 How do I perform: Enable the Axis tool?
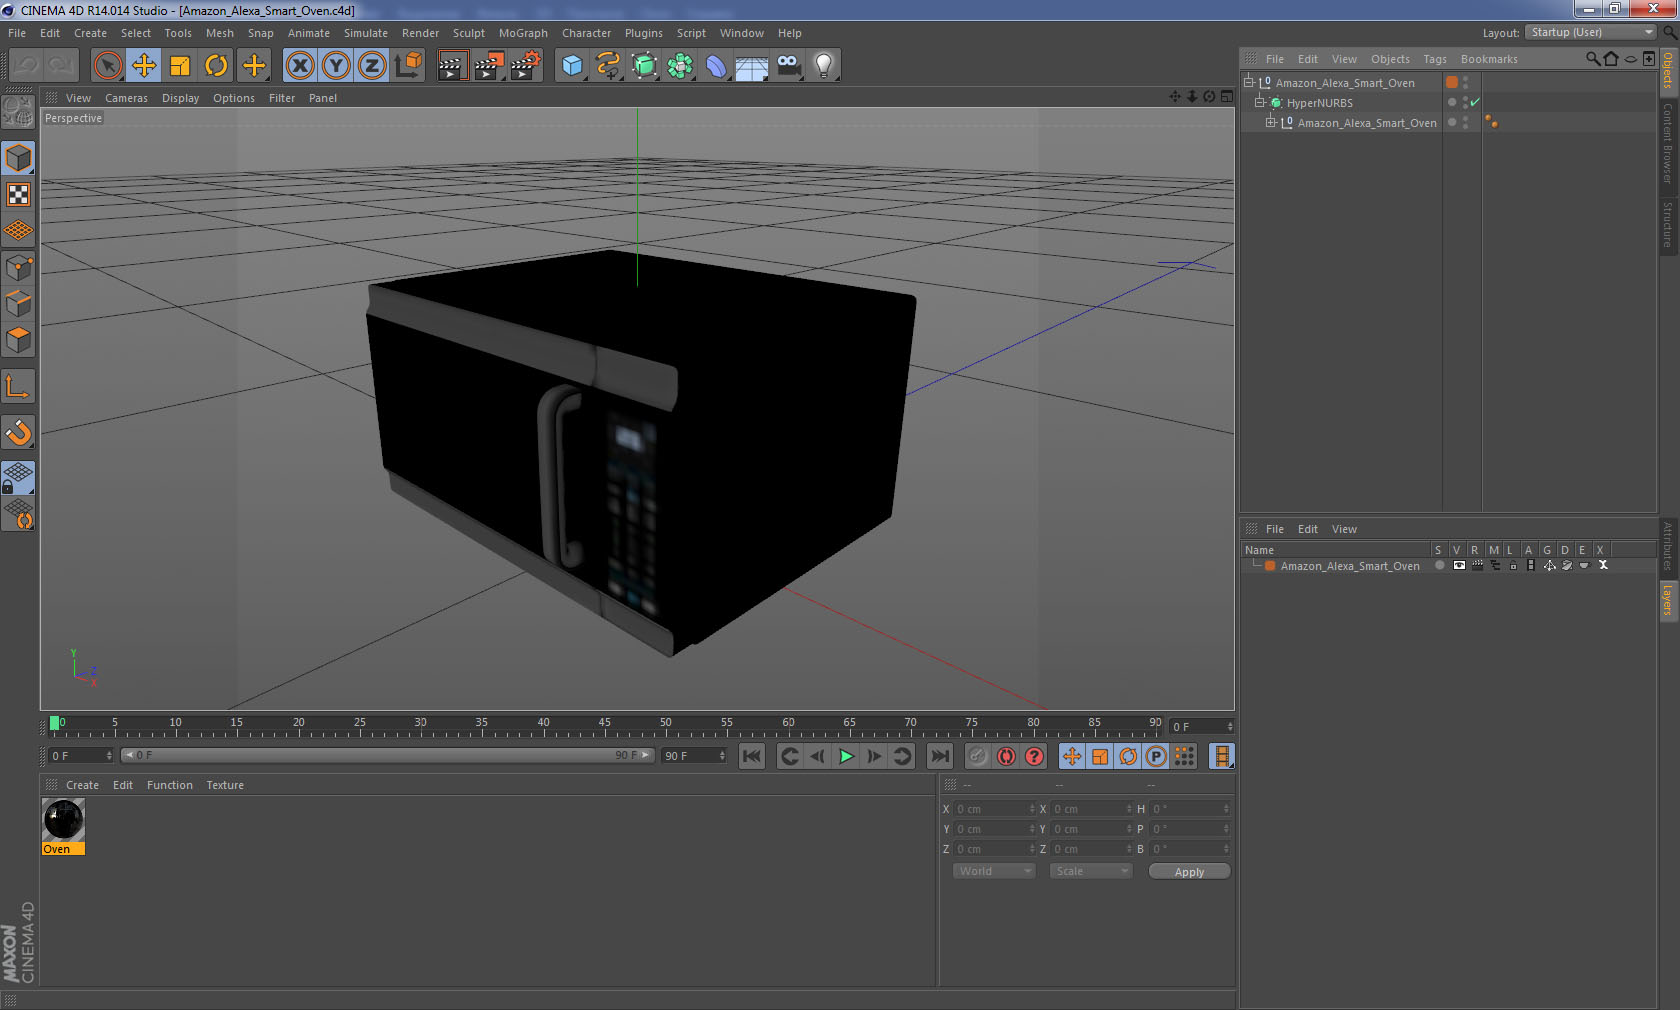click(x=19, y=387)
